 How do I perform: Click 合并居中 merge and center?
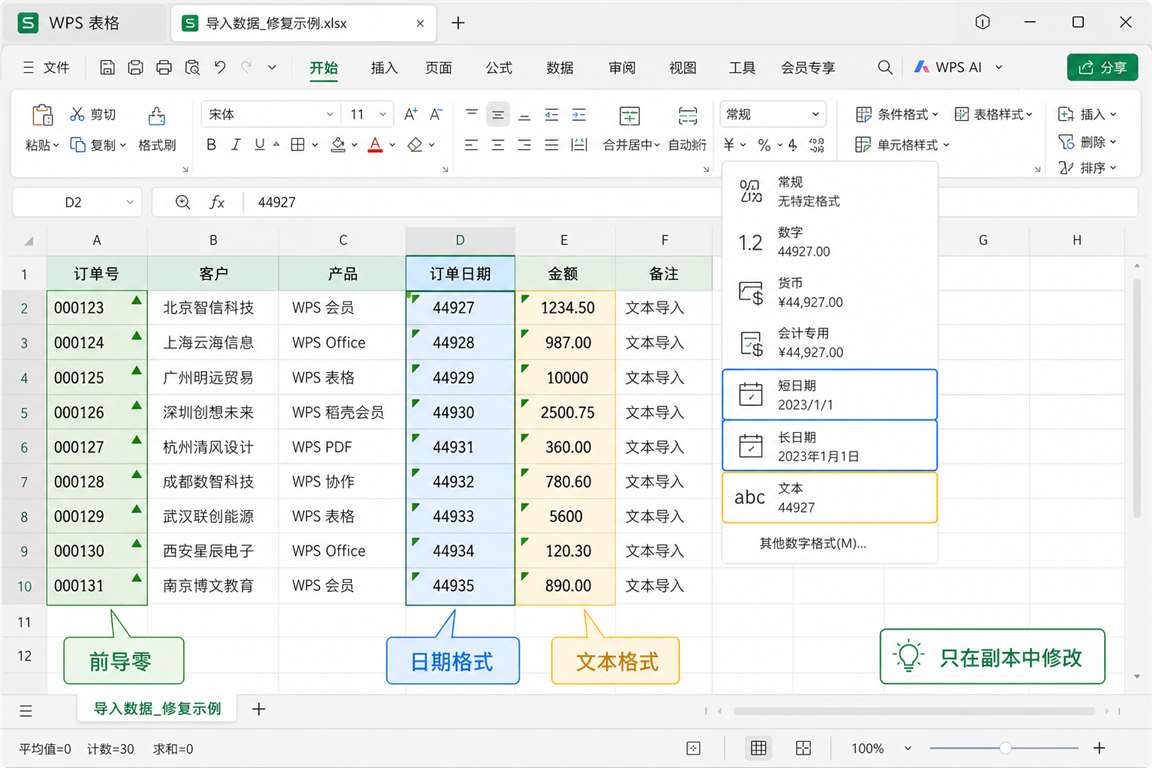pos(630,129)
